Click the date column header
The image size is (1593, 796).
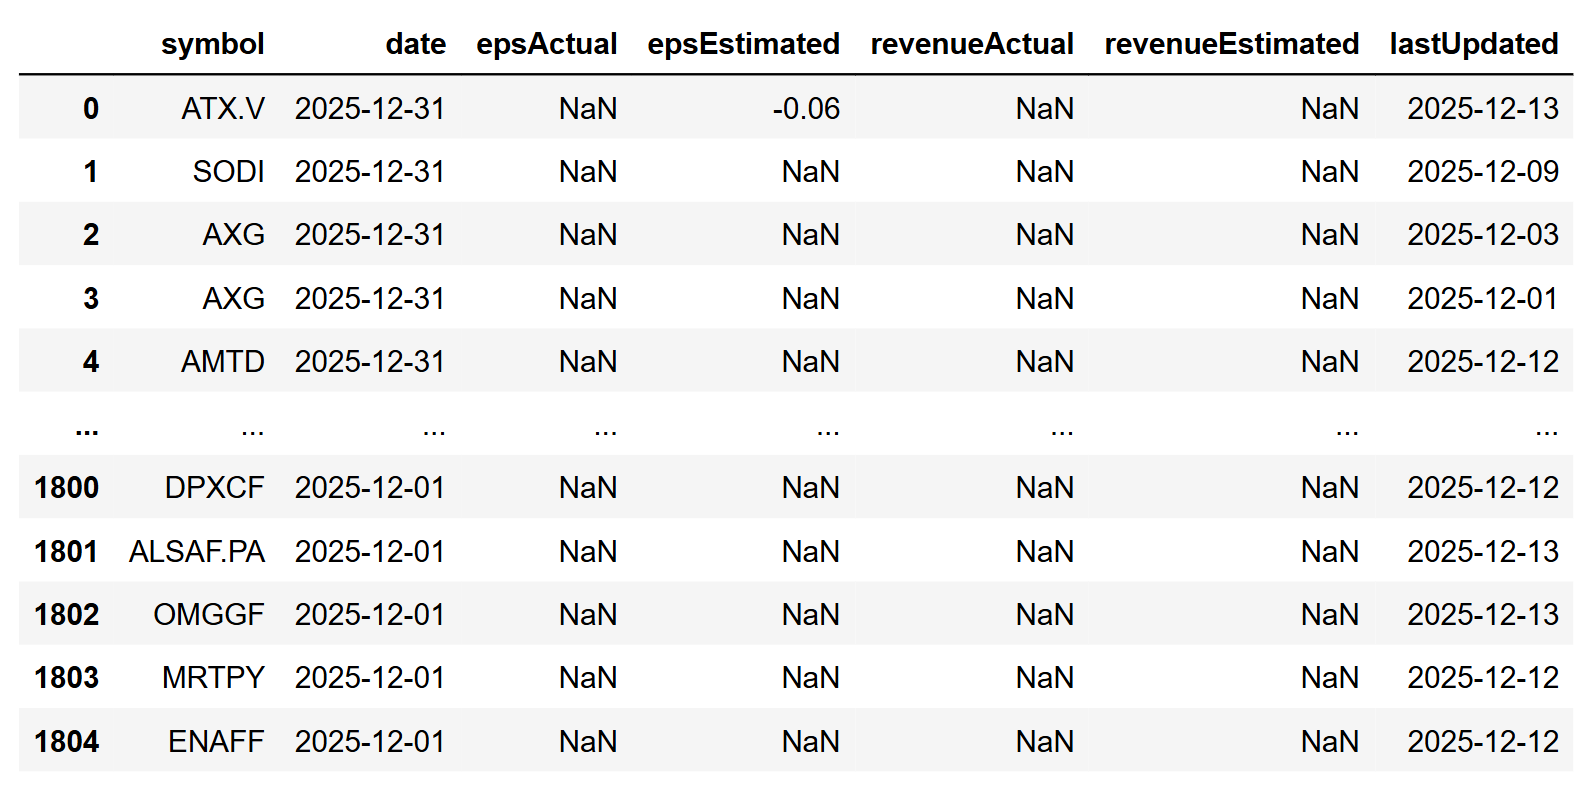[415, 44]
